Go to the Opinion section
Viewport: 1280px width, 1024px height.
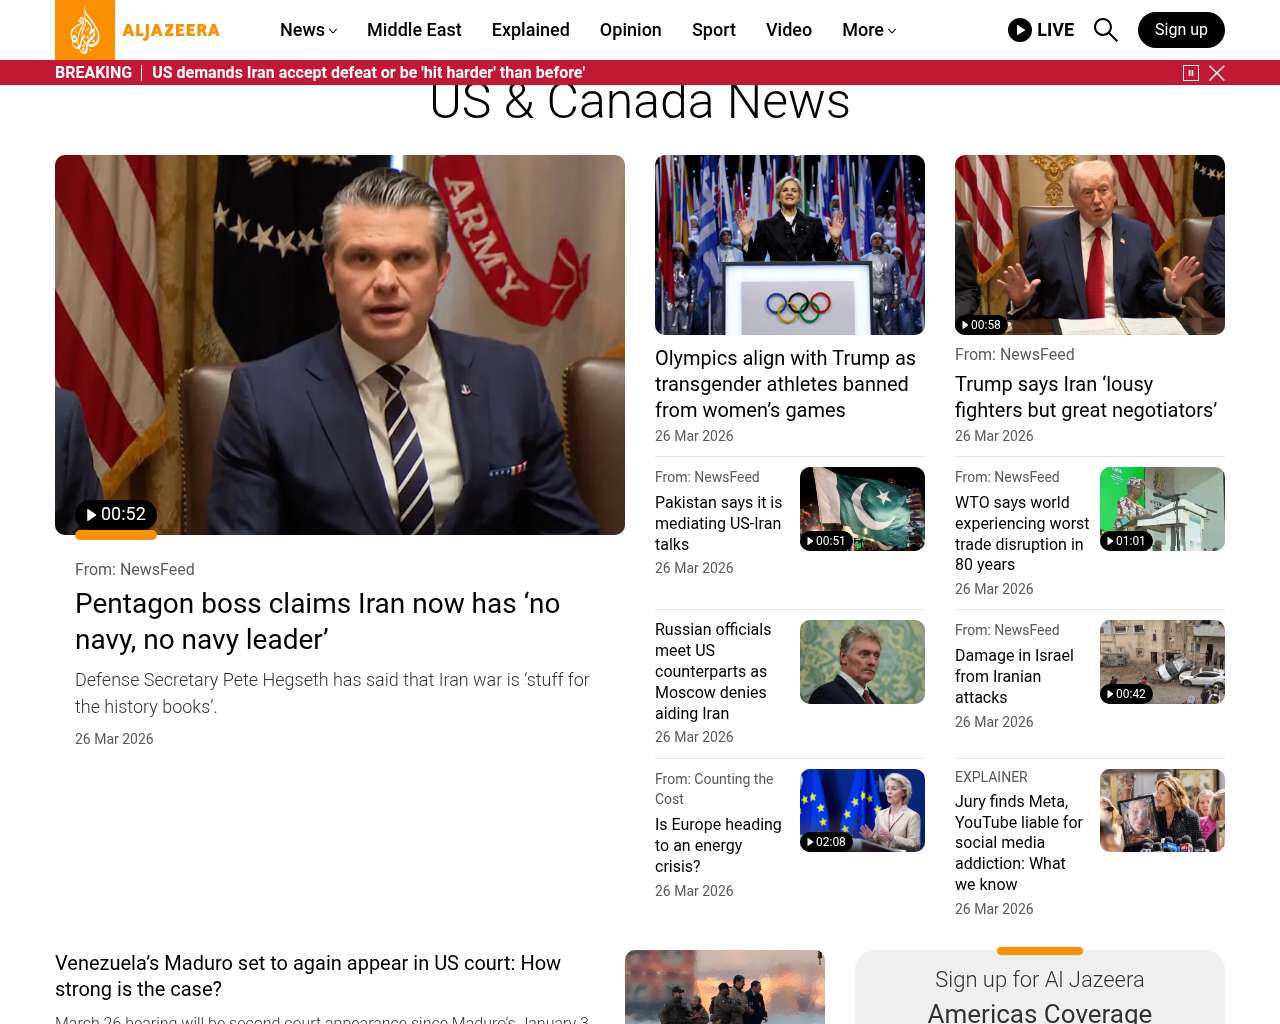pyautogui.click(x=631, y=30)
